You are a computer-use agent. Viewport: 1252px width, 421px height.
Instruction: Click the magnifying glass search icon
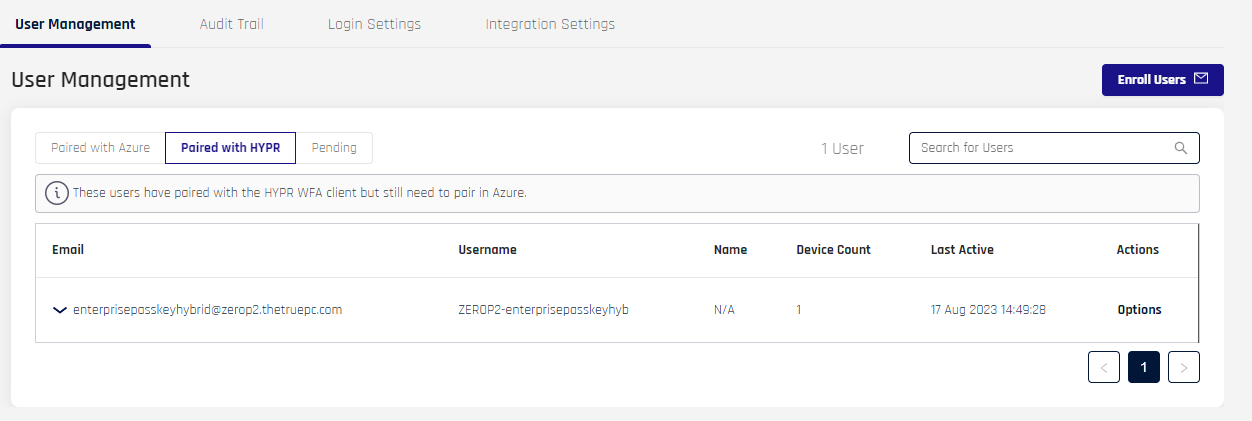coord(1181,148)
